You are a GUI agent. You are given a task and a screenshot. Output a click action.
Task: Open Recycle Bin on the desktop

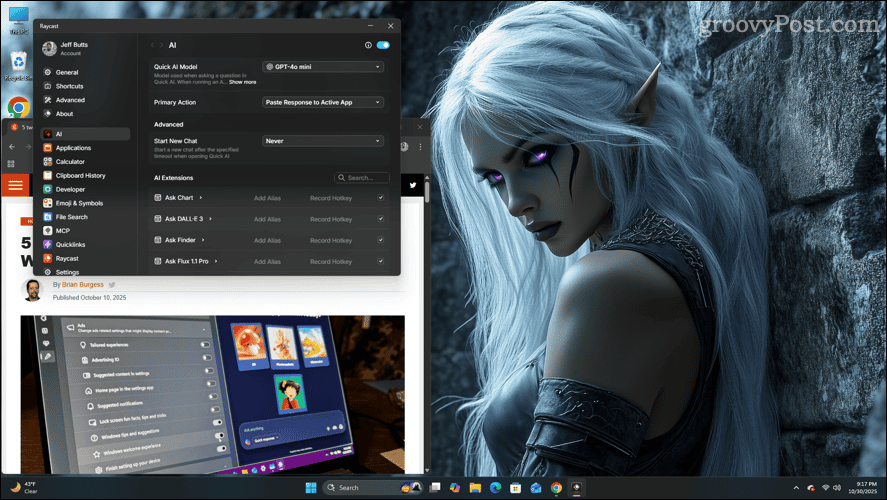pyautogui.click(x=18, y=66)
